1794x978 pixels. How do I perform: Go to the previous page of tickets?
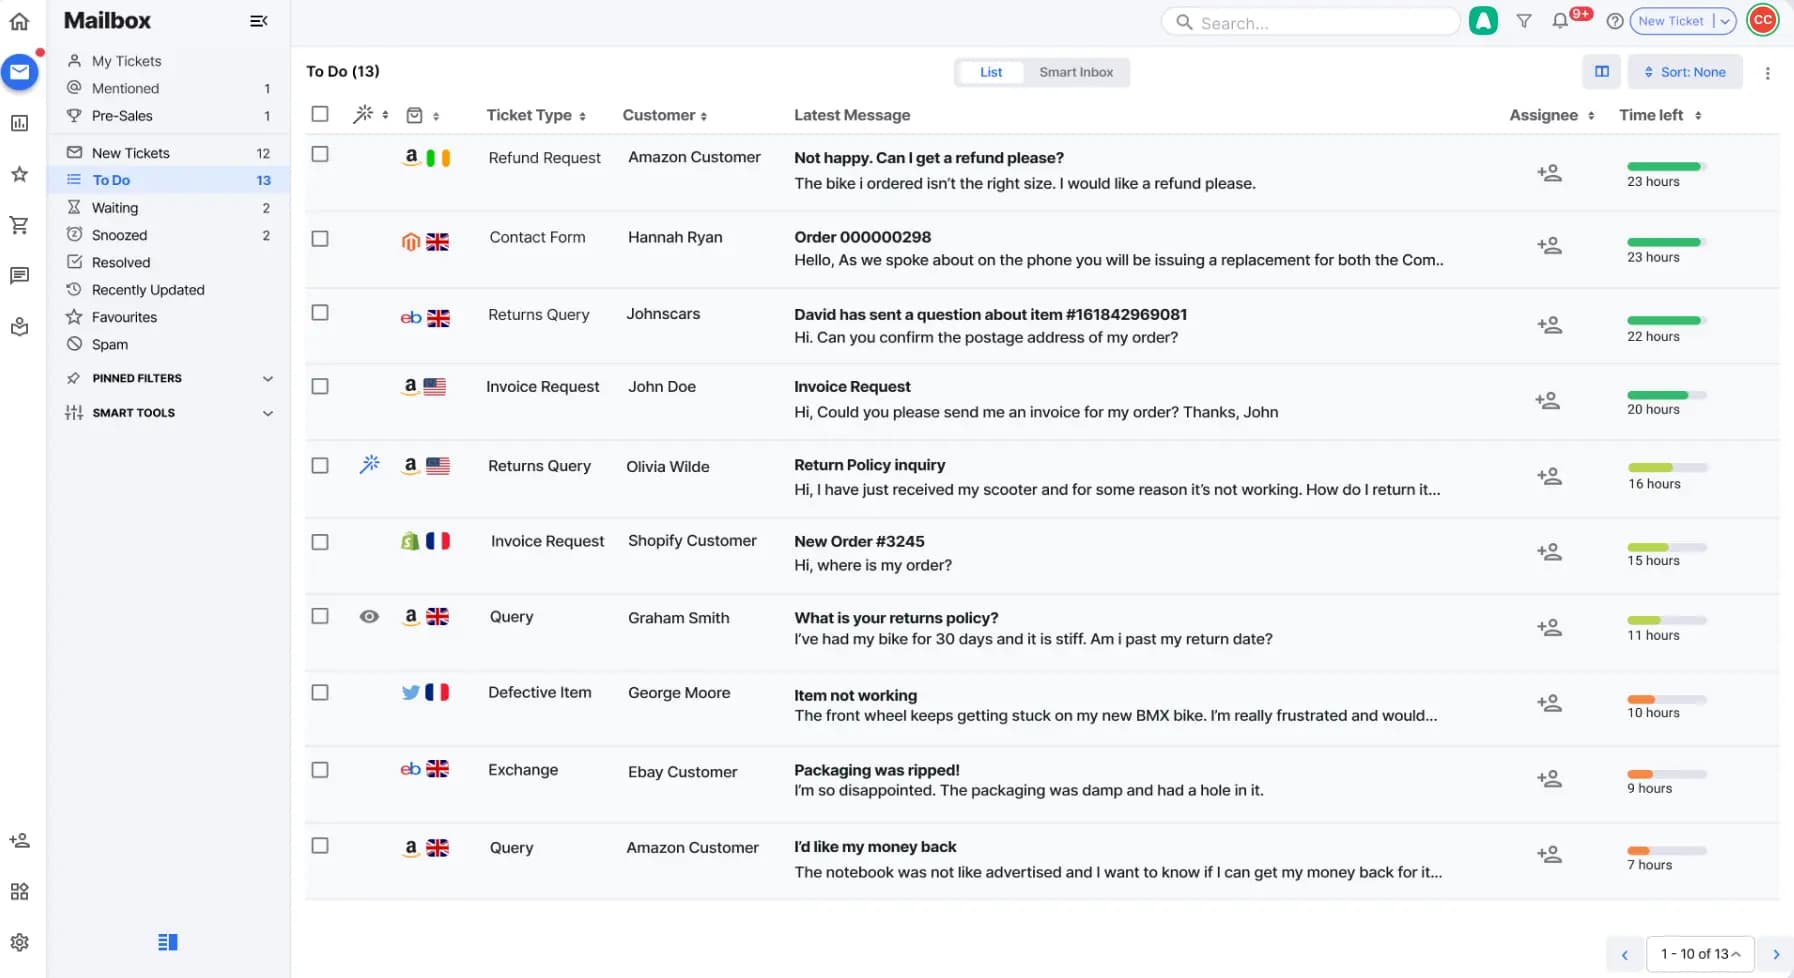(x=1625, y=954)
